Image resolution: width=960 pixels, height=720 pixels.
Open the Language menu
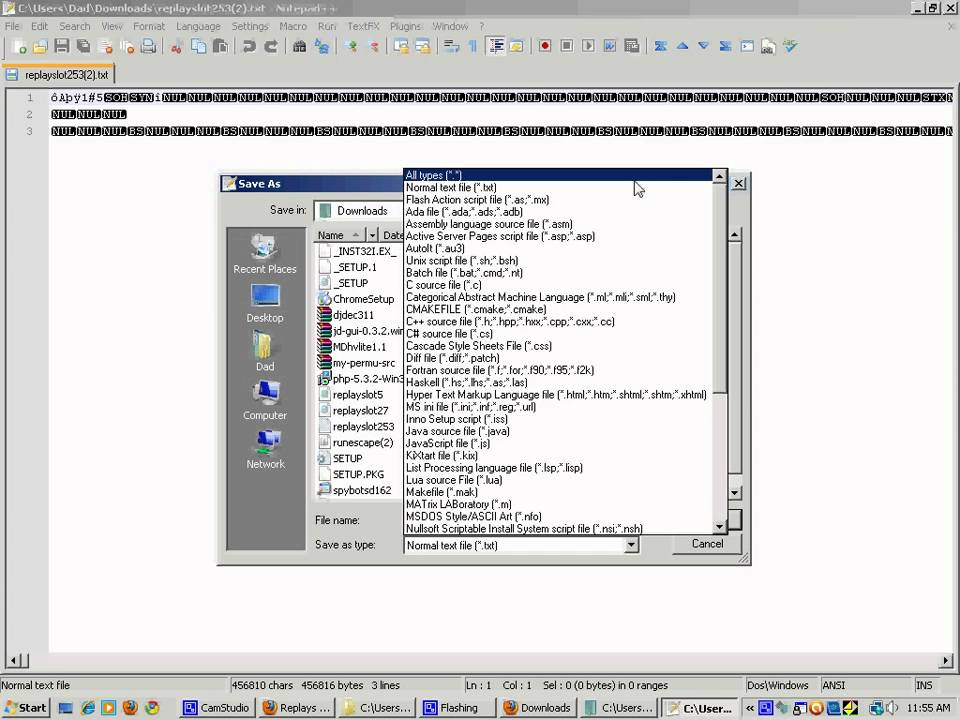198,26
